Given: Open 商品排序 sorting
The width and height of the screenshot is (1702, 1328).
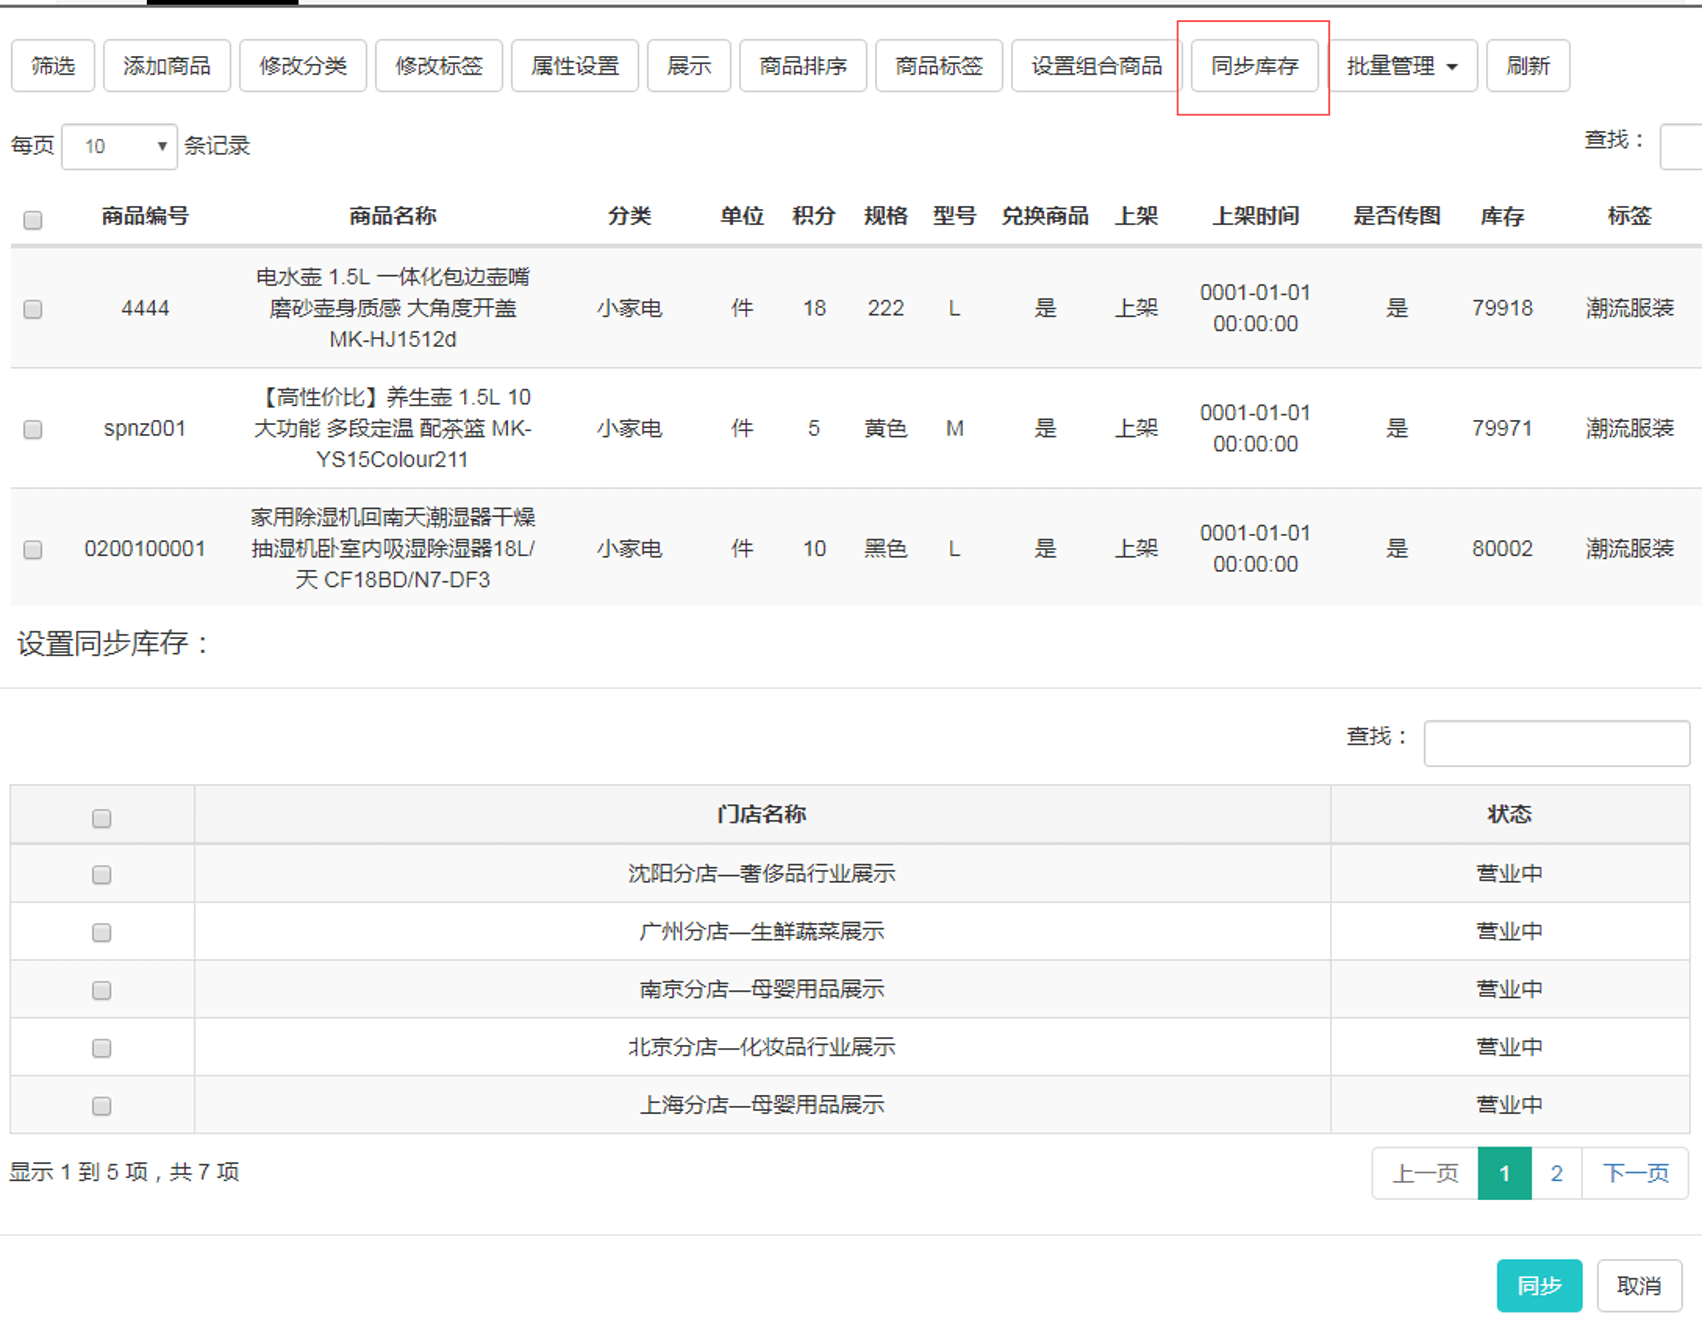Looking at the screenshot, I should [x=803, y=66].
